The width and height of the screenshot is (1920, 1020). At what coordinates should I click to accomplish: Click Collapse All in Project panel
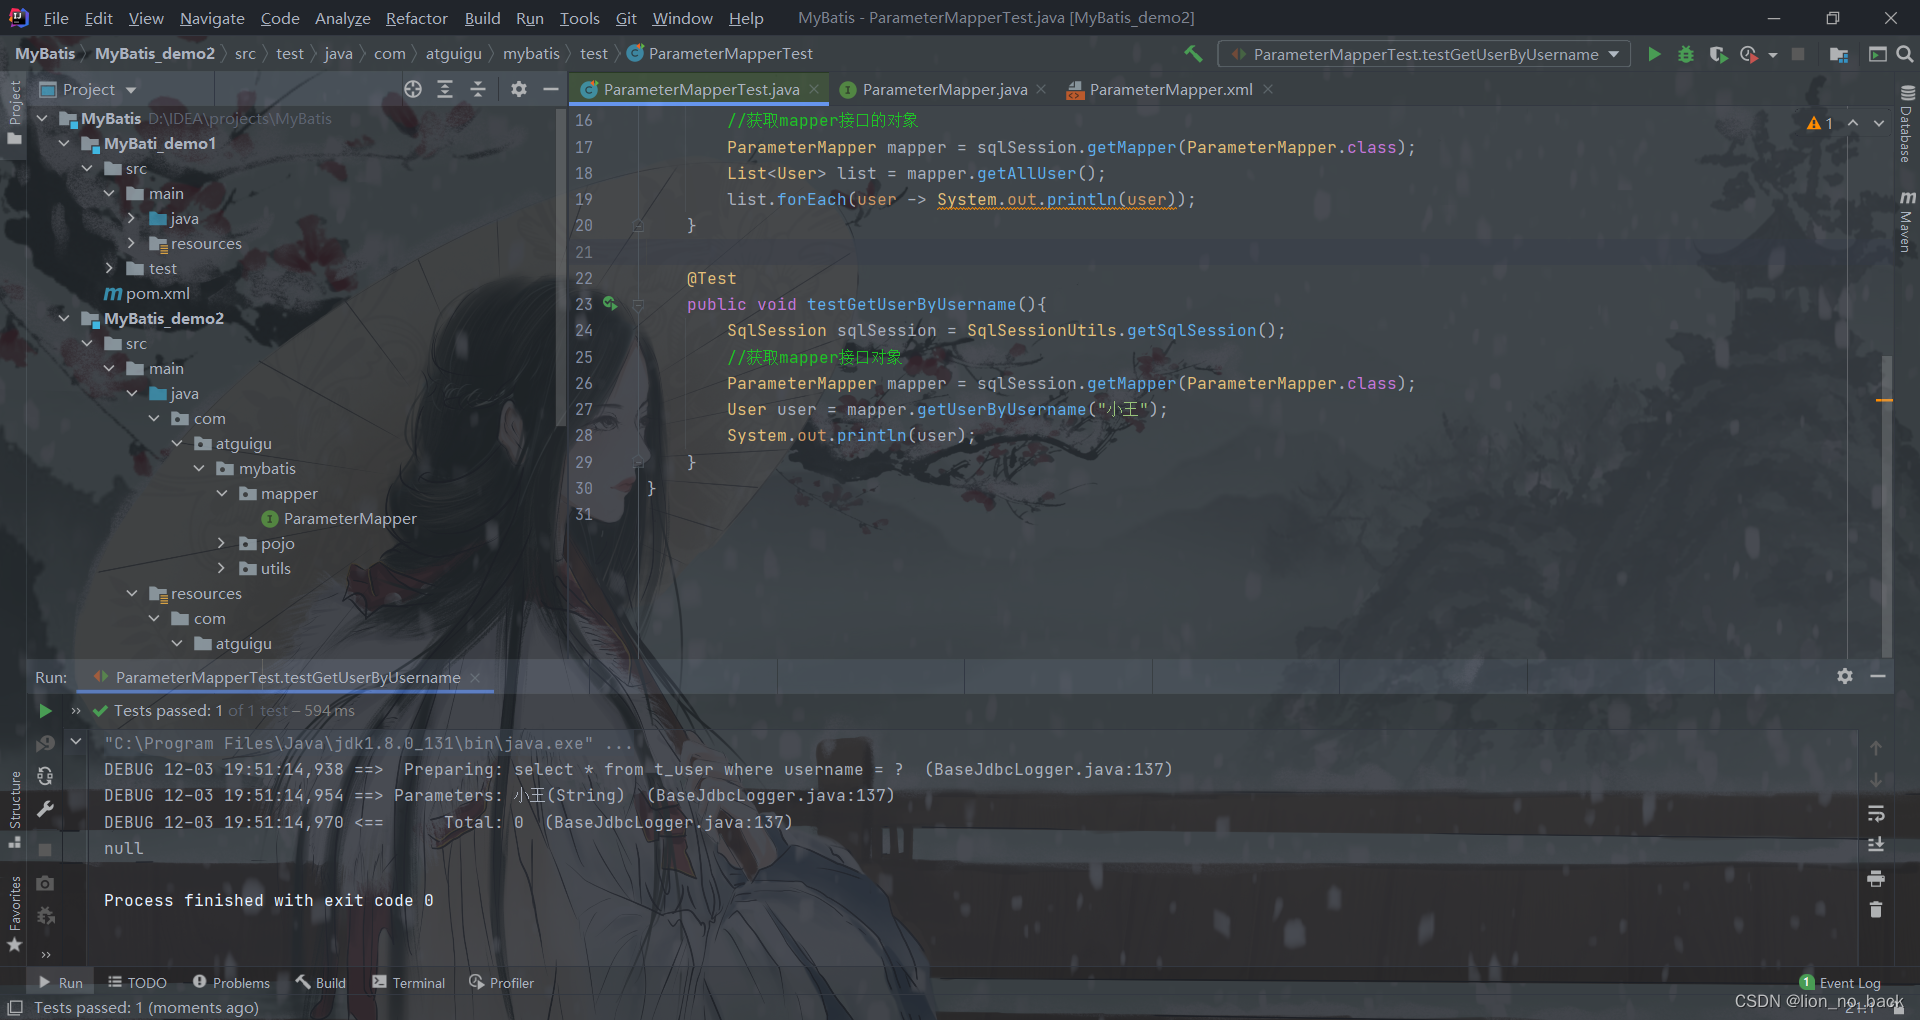[478, 89]
